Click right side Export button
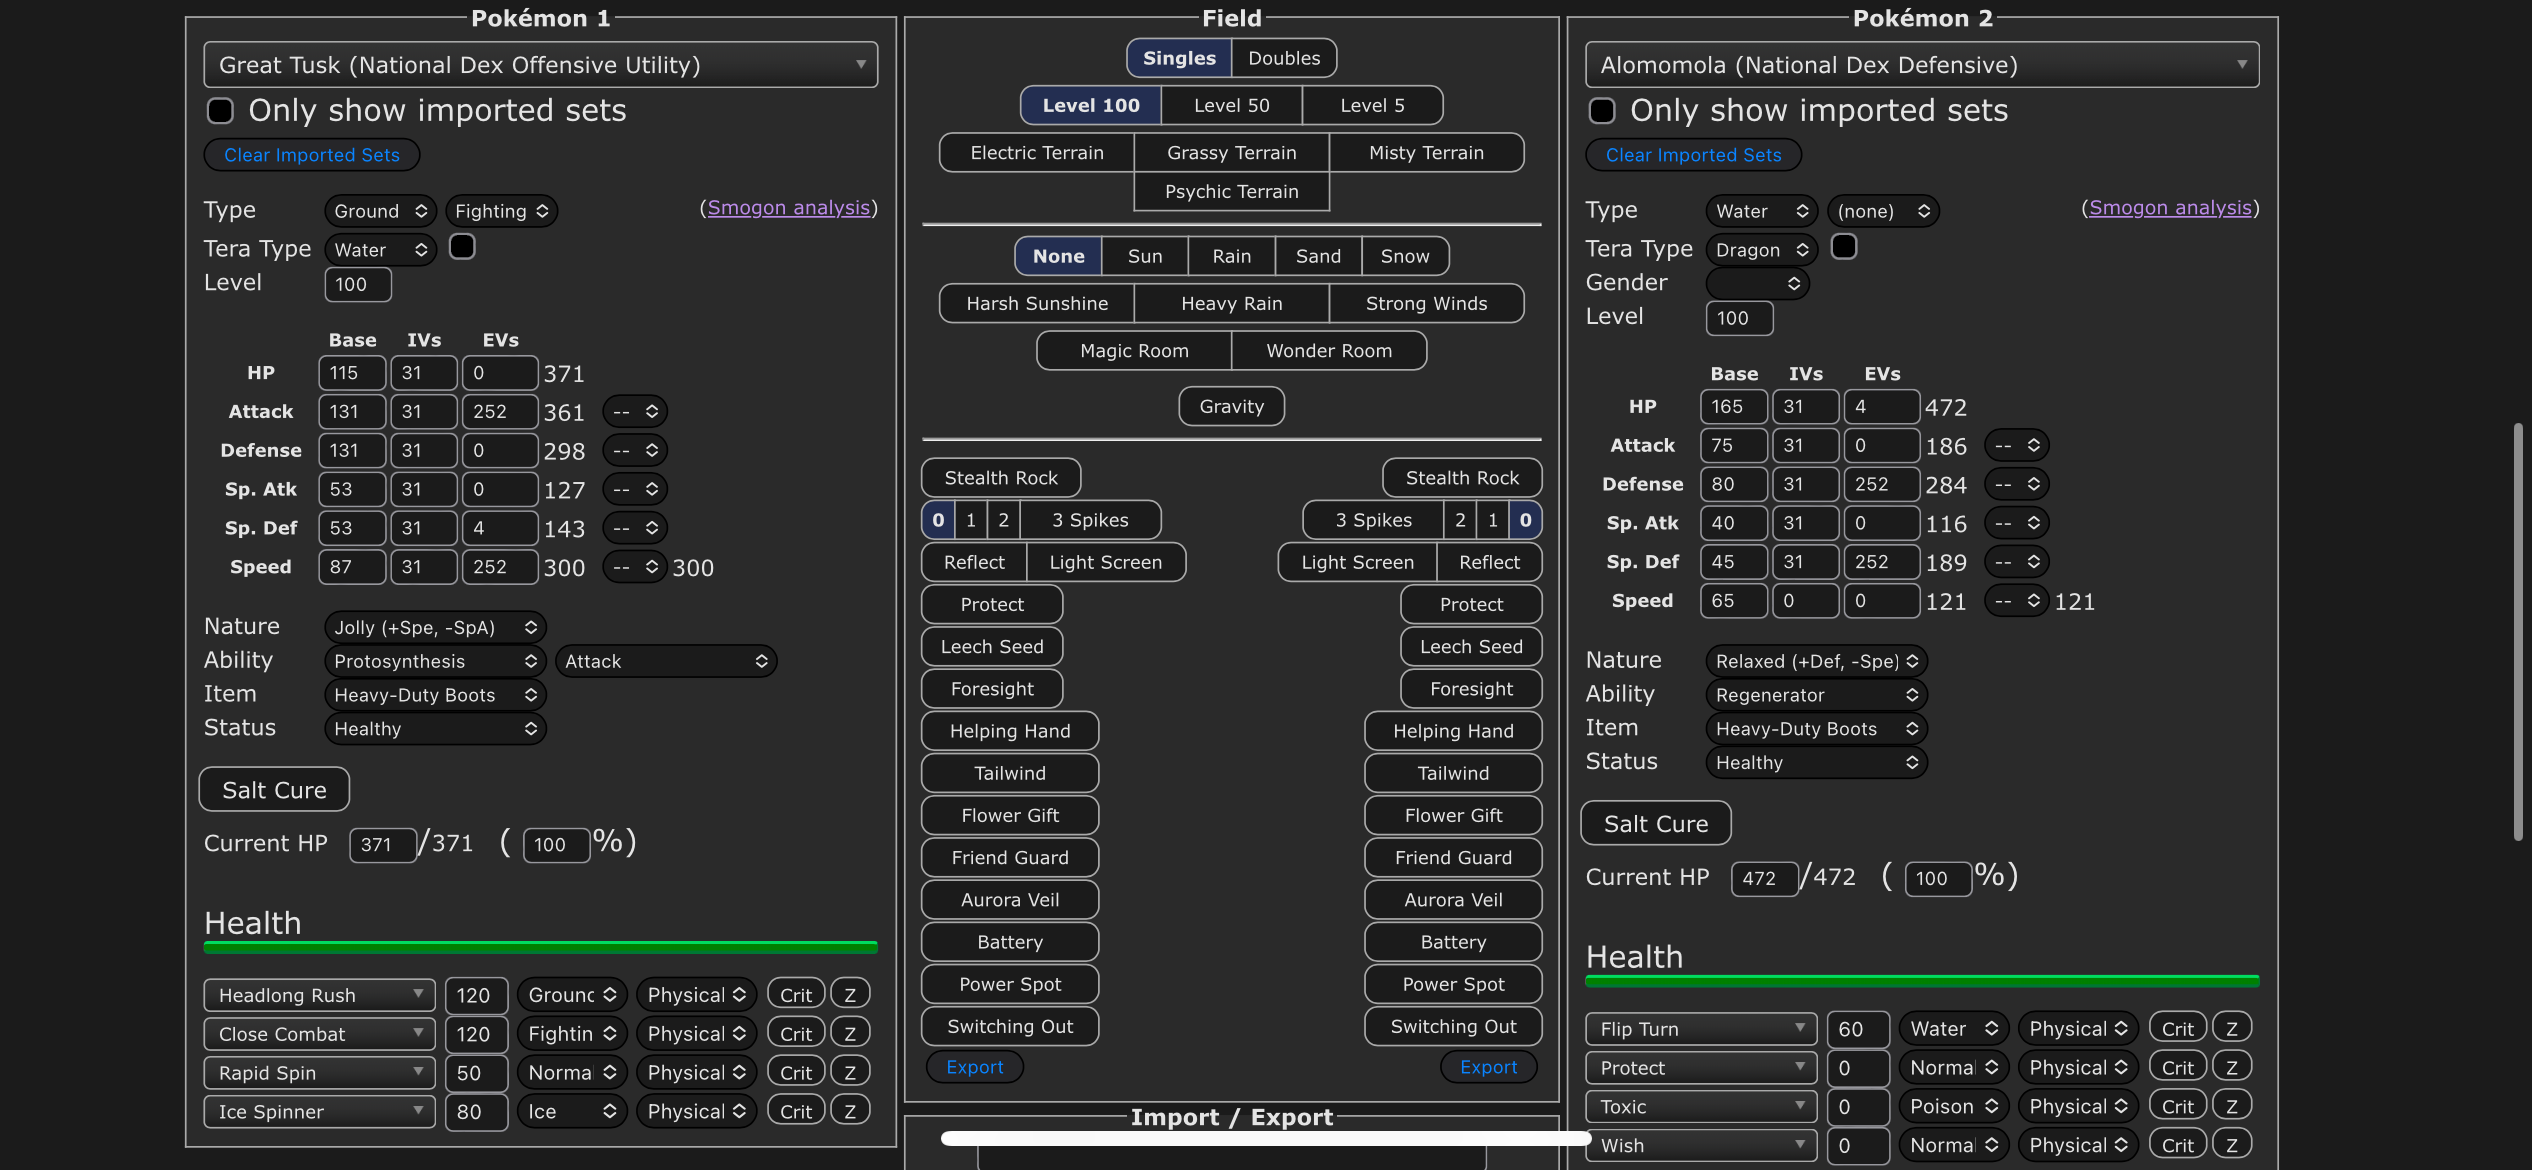The height and width of the screenshot is (1170, 2532). [x=1488, y=1068]
